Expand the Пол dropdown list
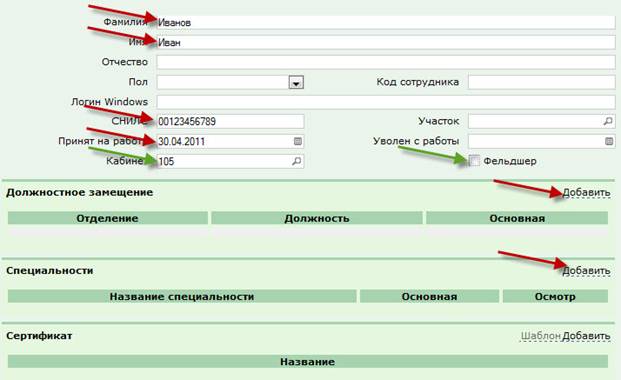 point(296,82)
